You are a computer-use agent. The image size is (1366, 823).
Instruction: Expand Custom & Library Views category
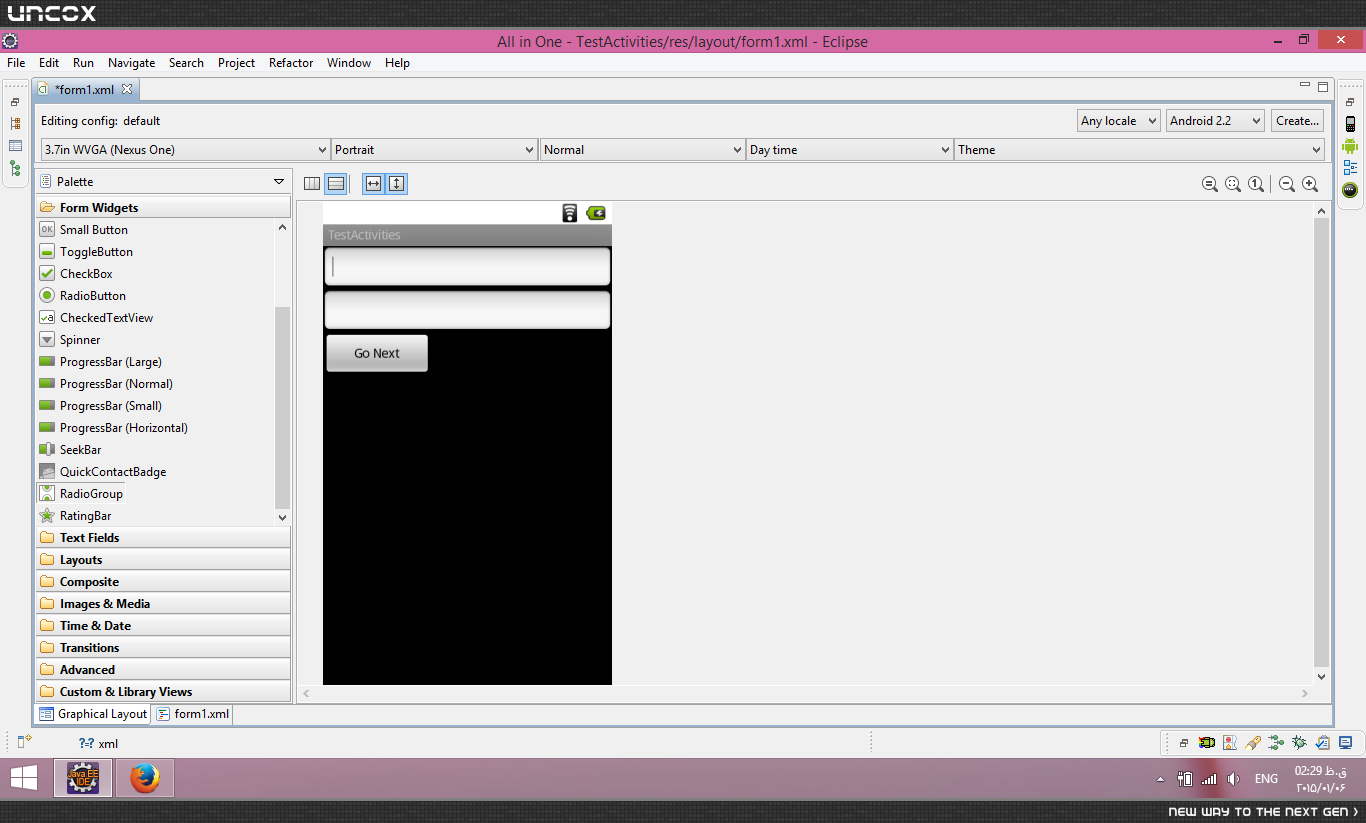(163, 692)
